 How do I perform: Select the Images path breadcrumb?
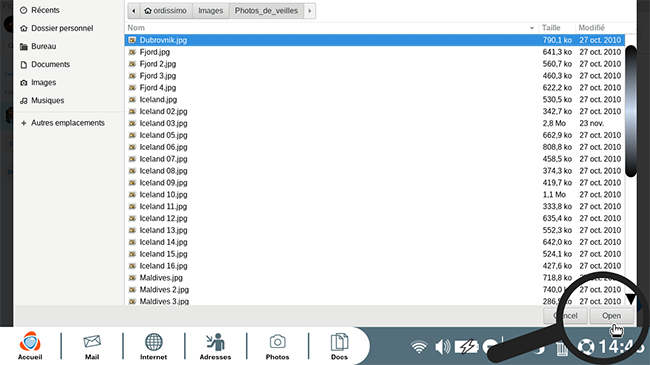tap(211, 11)
